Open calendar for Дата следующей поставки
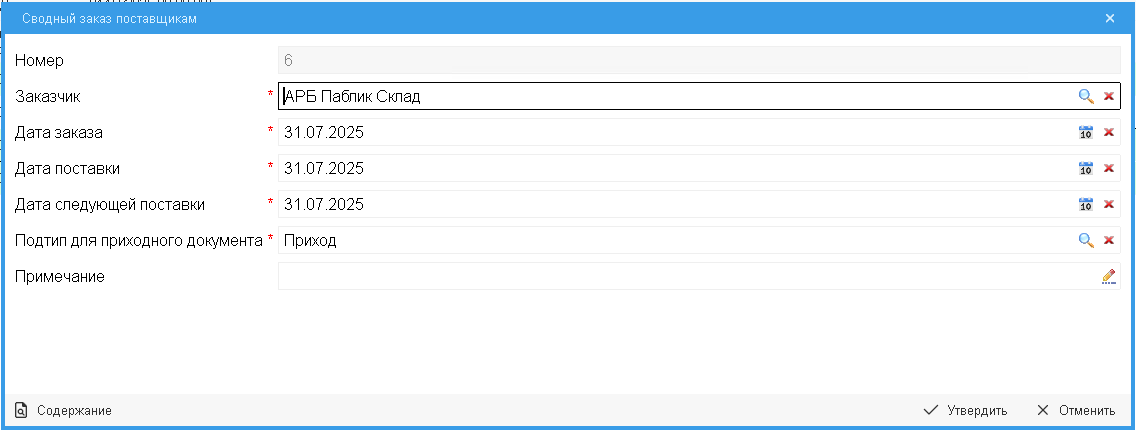 1085,204
